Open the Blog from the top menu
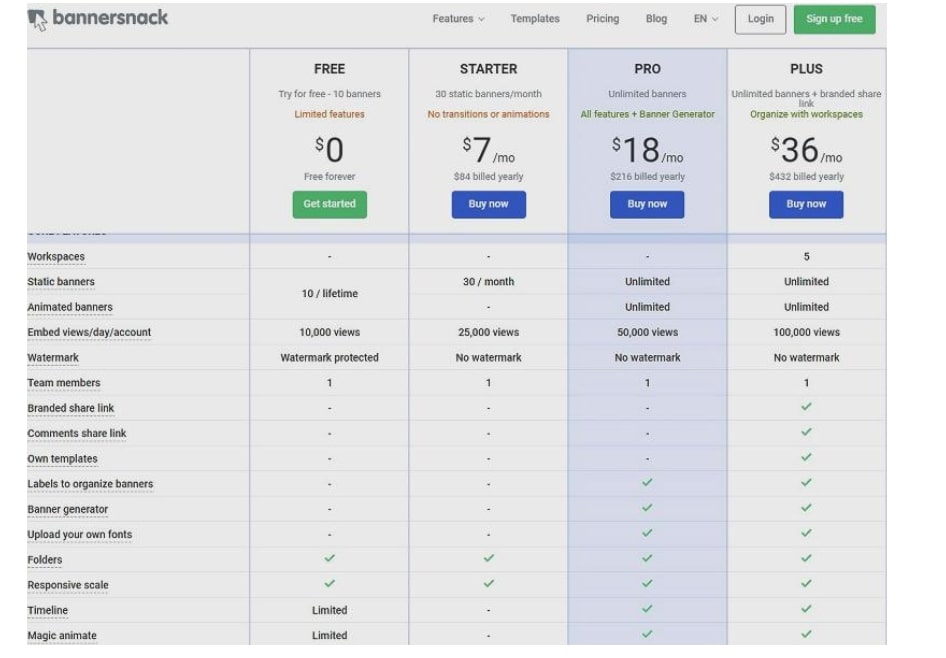 tap(656, 18)
